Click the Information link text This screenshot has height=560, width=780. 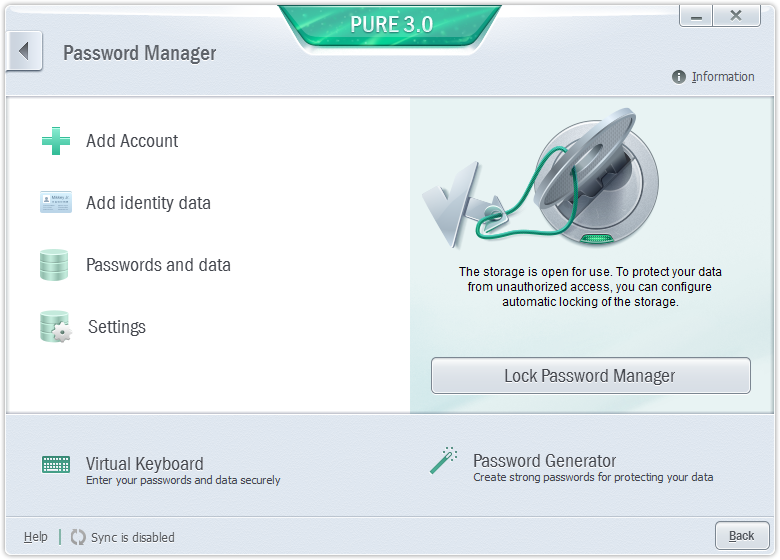click(723, 77)
